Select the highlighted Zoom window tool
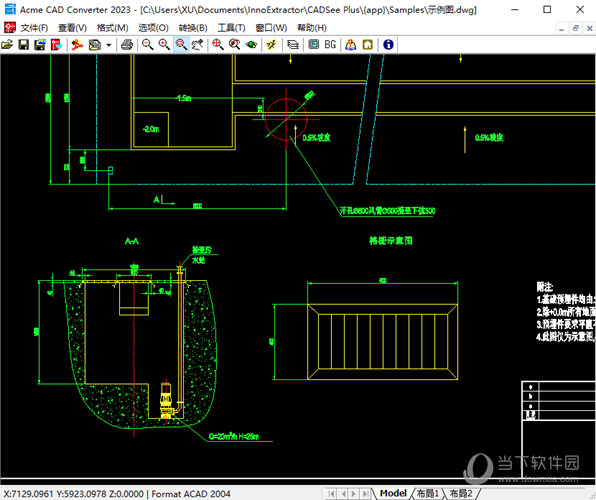596x500 pixels. pos(181,45)
